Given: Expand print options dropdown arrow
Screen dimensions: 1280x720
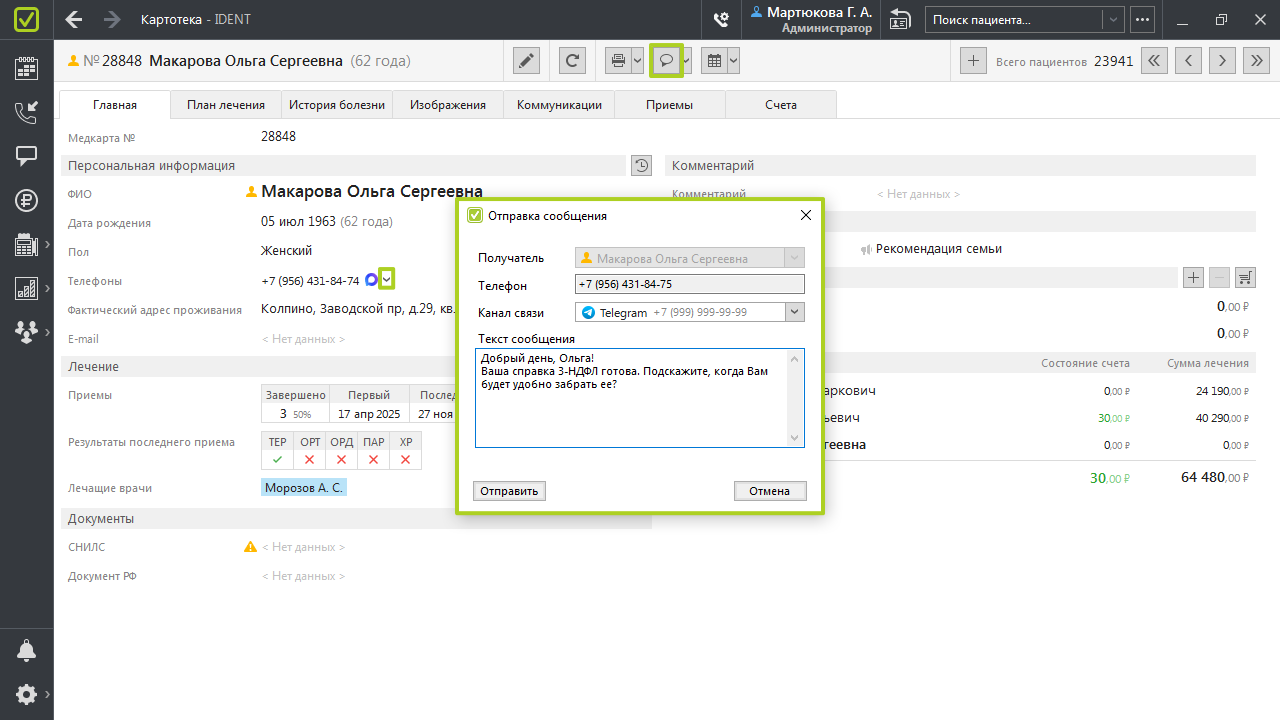Looking at the screenshot, I should (637, 61).
